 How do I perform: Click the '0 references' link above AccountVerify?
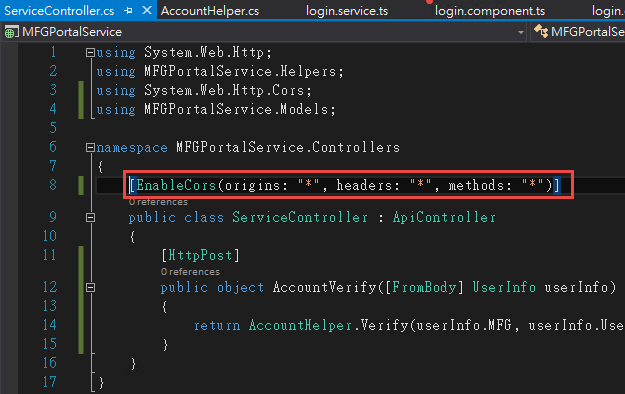click(x=190, y=272)
